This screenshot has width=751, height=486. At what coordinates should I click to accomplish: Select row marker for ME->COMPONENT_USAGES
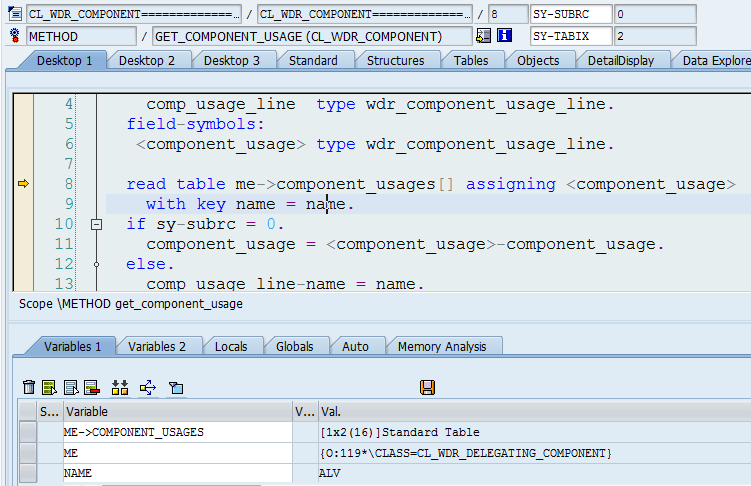[x=28, y=432]
